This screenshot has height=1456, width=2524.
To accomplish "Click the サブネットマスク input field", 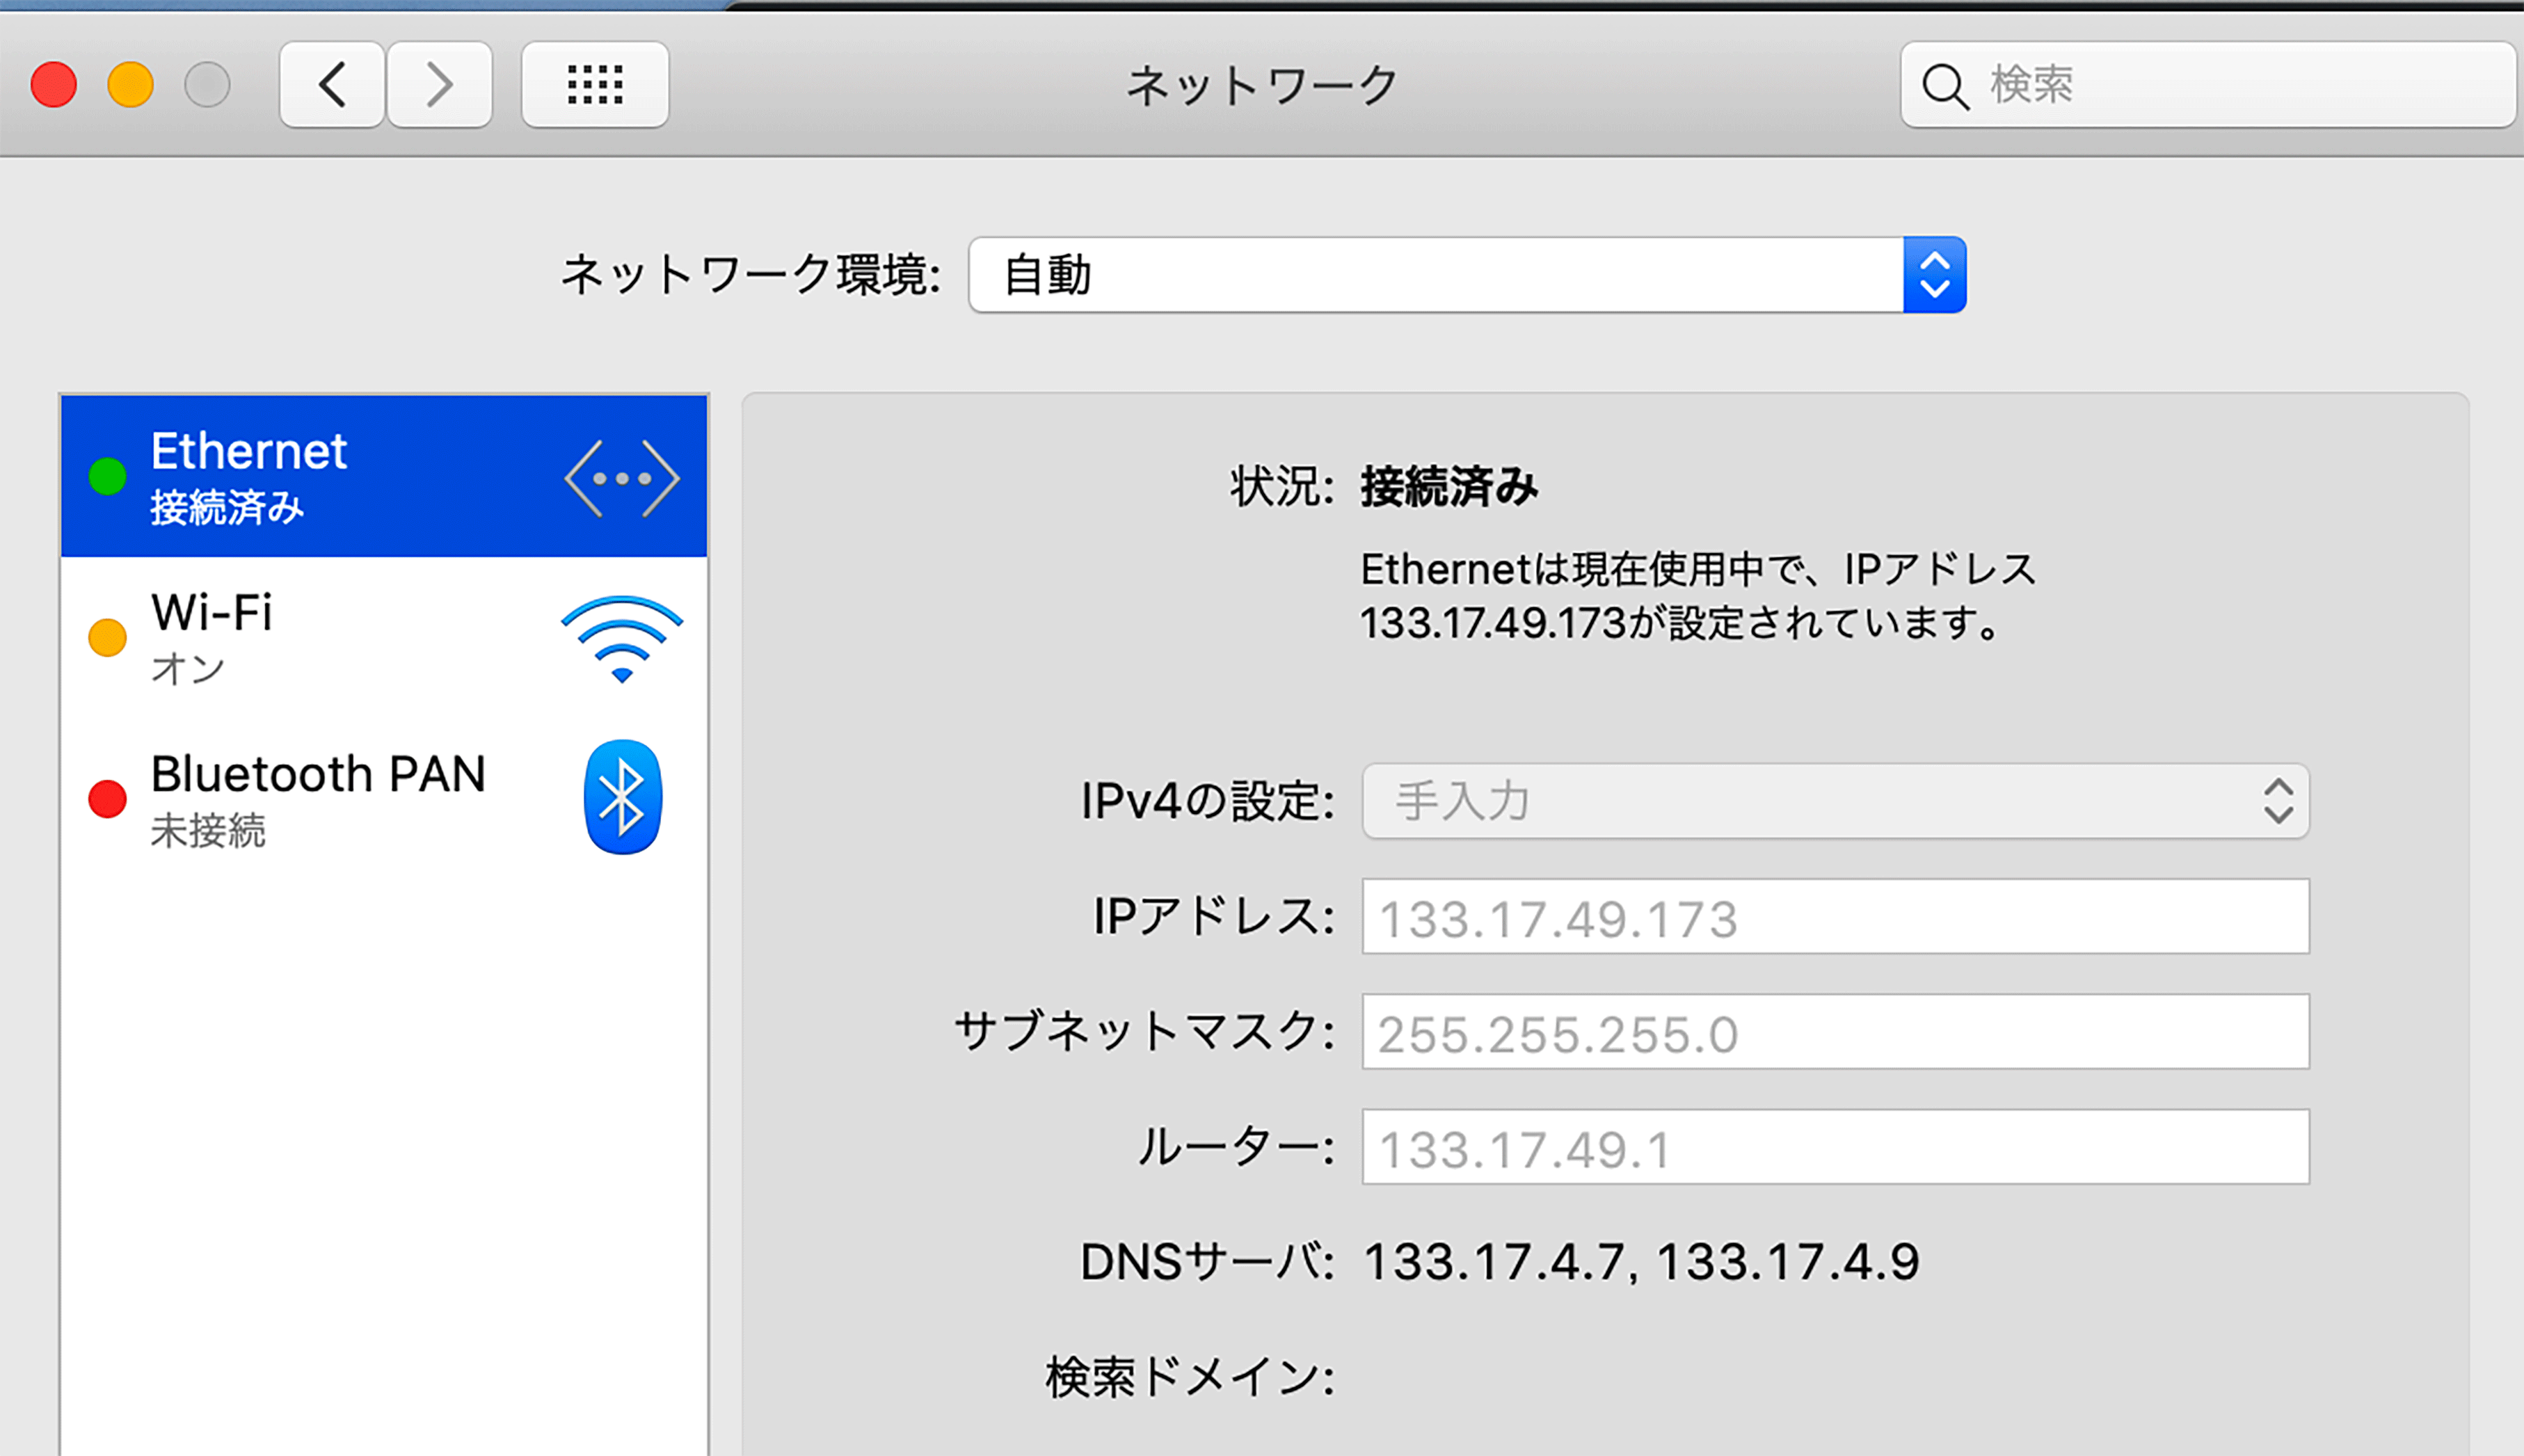I will [1835, 1032].
